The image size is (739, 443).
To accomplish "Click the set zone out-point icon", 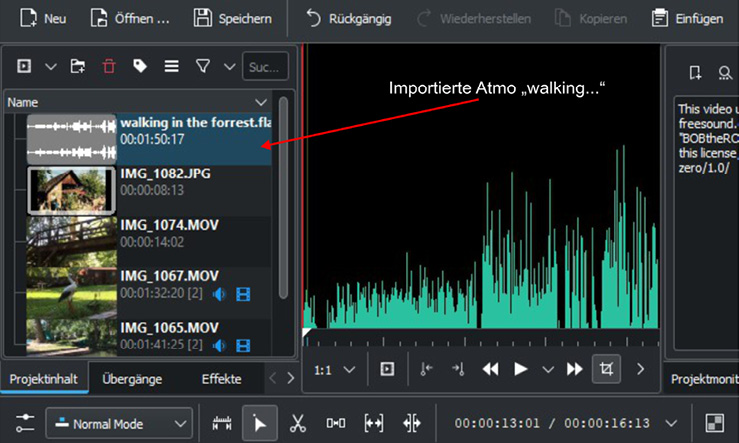I will [459, 369].
